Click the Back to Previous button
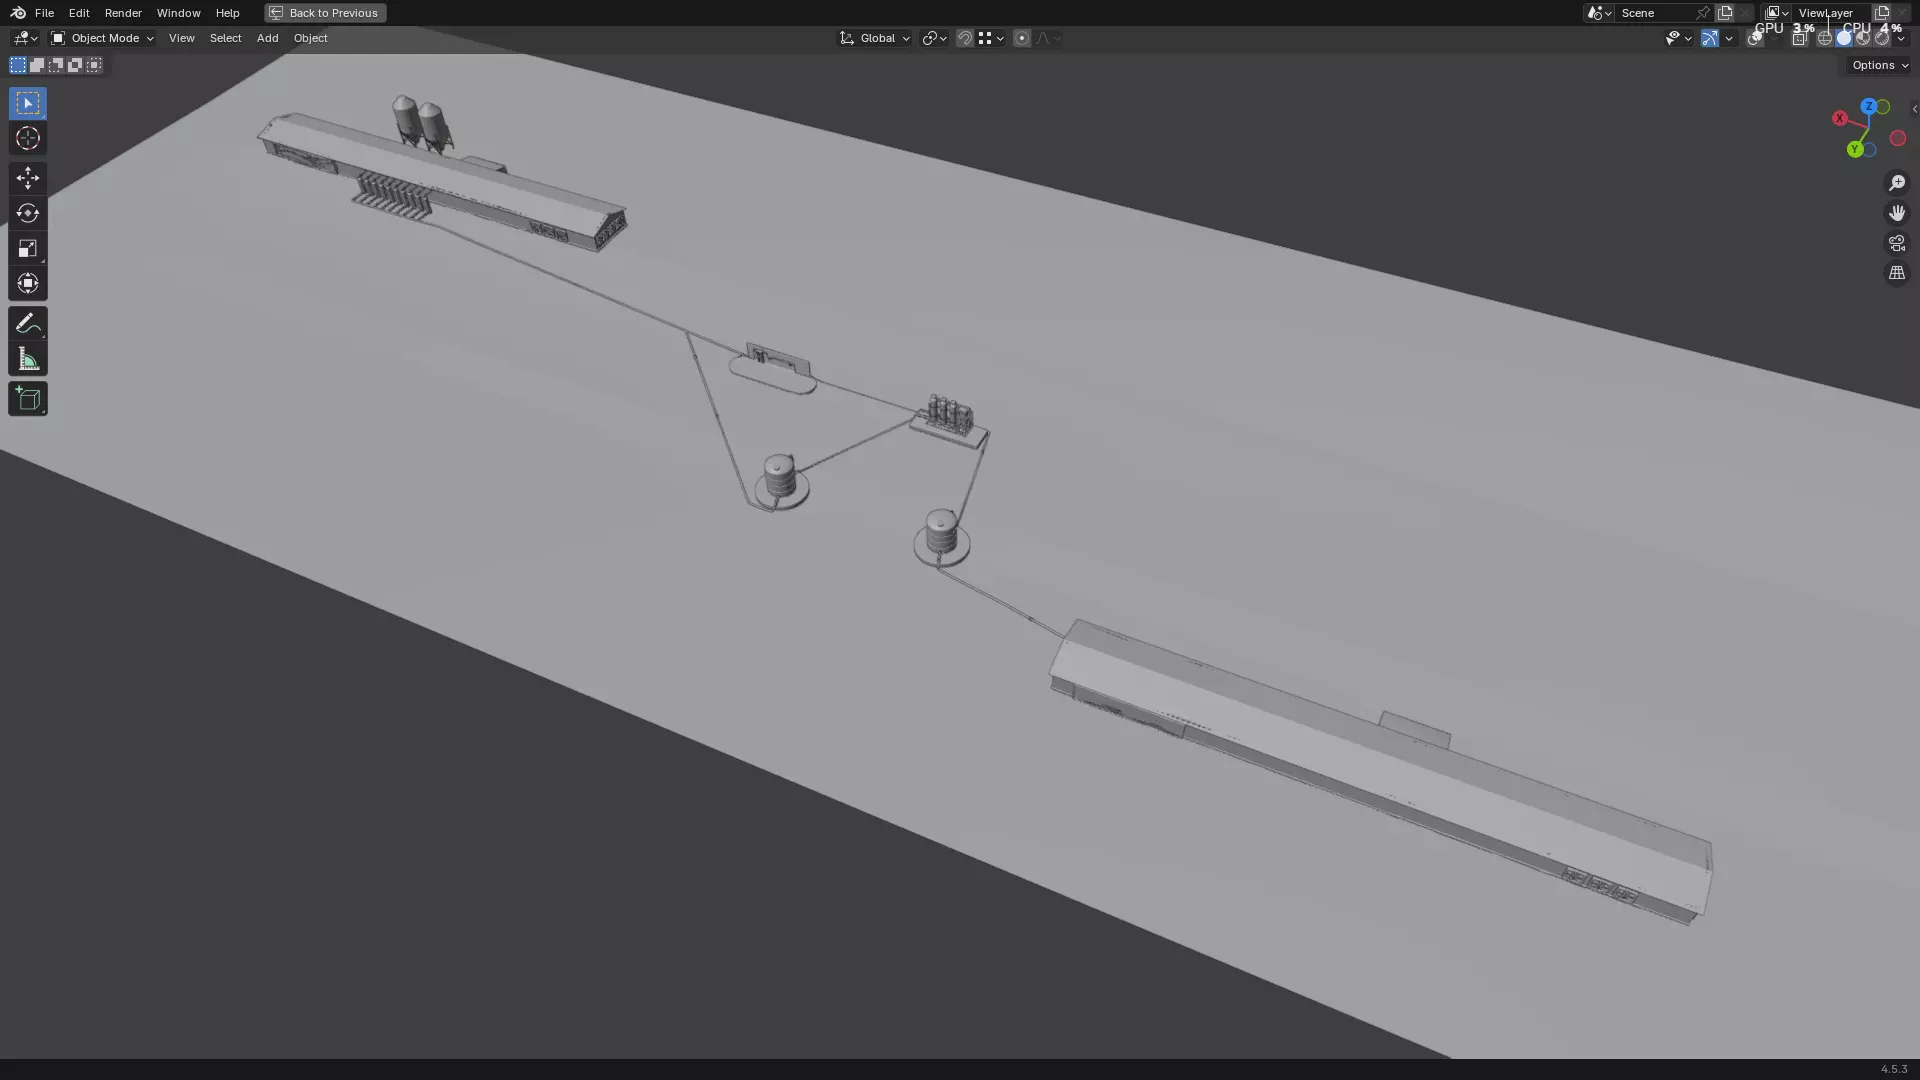This screenshot has width=1920, height=1080. 325,13
